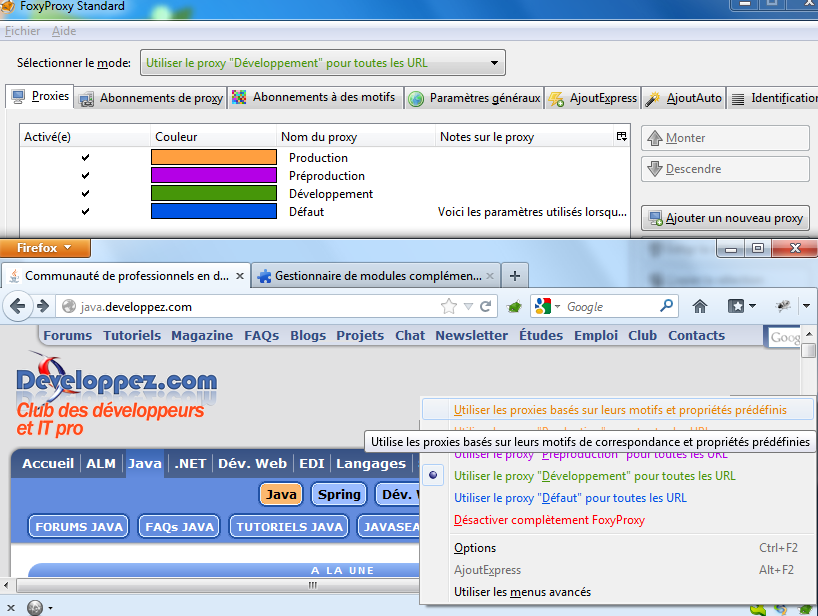Click the globe icon in the add-on bar

[x=35, y=608]
